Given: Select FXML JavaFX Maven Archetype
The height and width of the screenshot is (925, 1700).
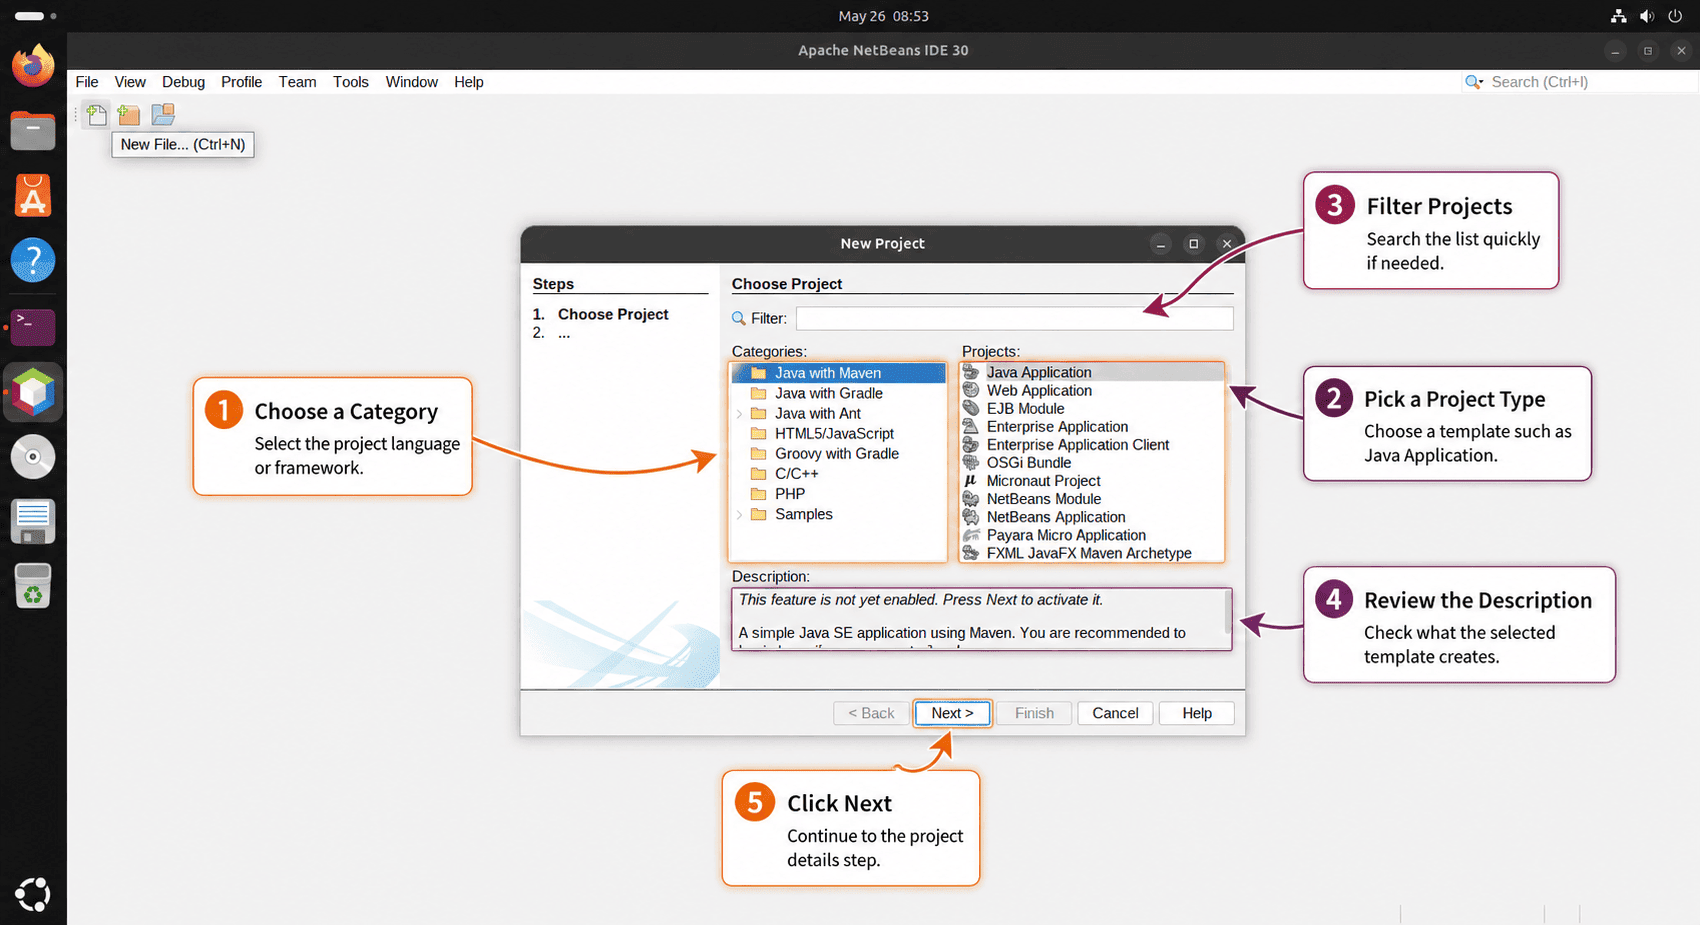Looking at the screenshot, I should coord(1089,553).
